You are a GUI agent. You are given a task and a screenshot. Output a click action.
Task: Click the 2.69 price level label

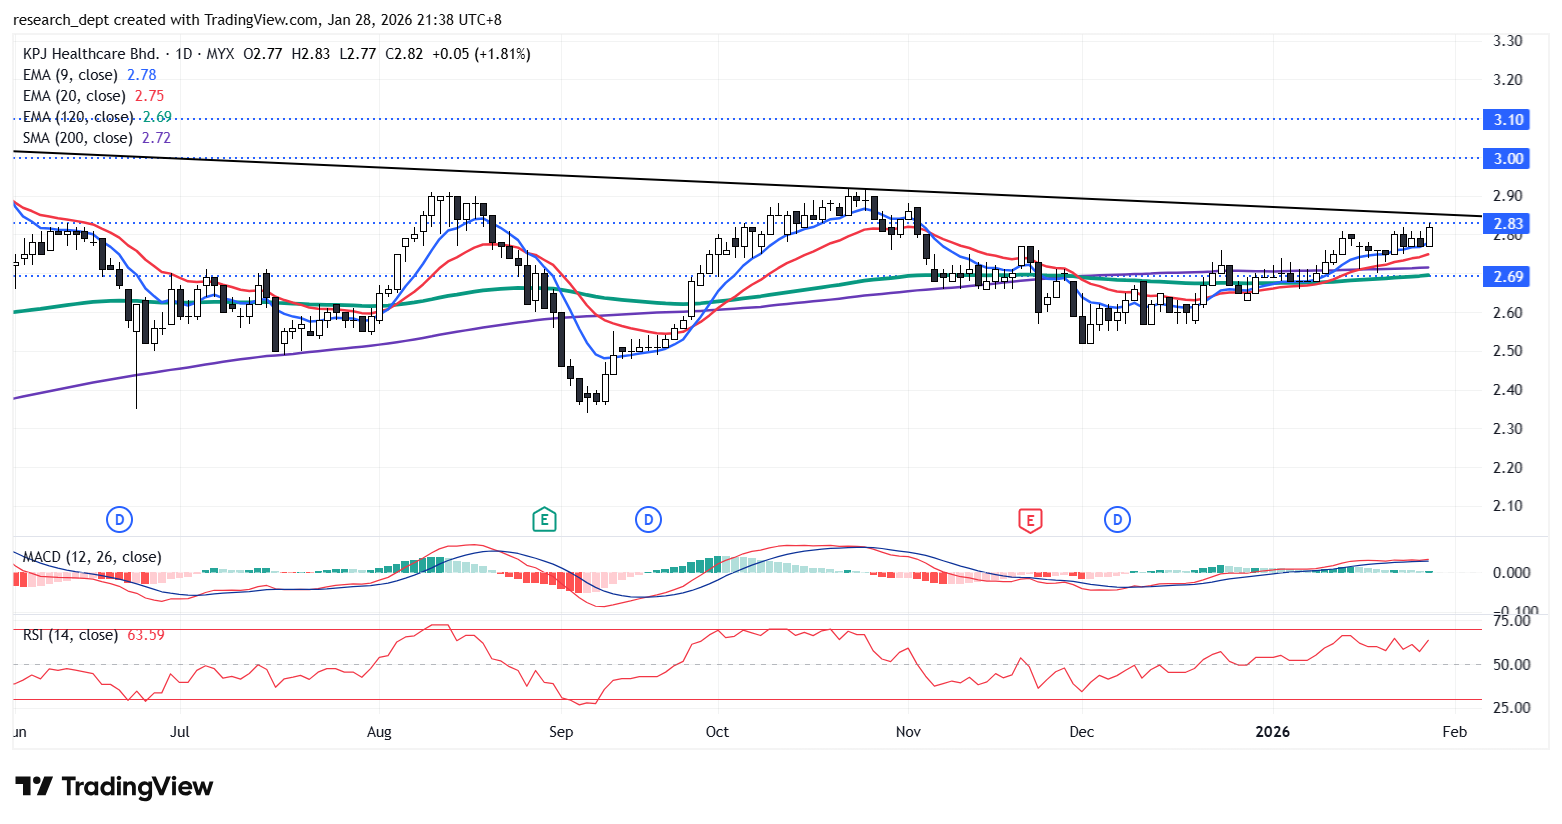click(1508, 276)
